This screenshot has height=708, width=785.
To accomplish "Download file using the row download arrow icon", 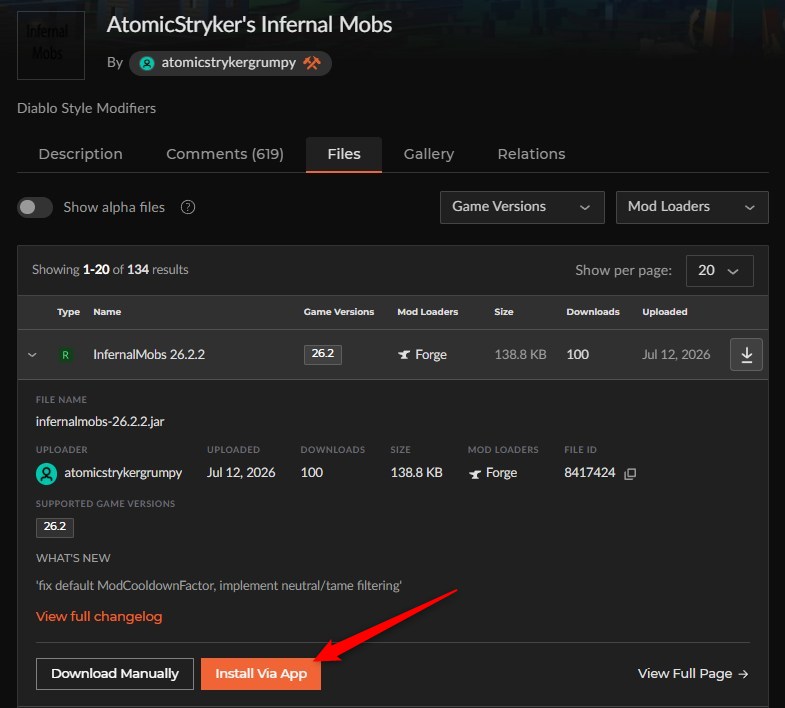I will coord(746,355).
